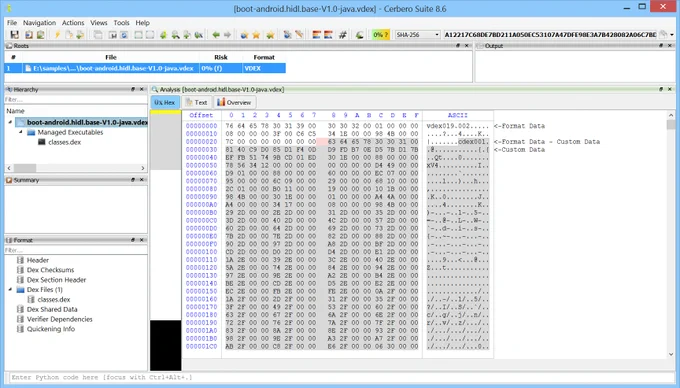The width and height of the screenshot is (680, 388).
Task: Switch to the Text view tab
Action: coord(196,102)
